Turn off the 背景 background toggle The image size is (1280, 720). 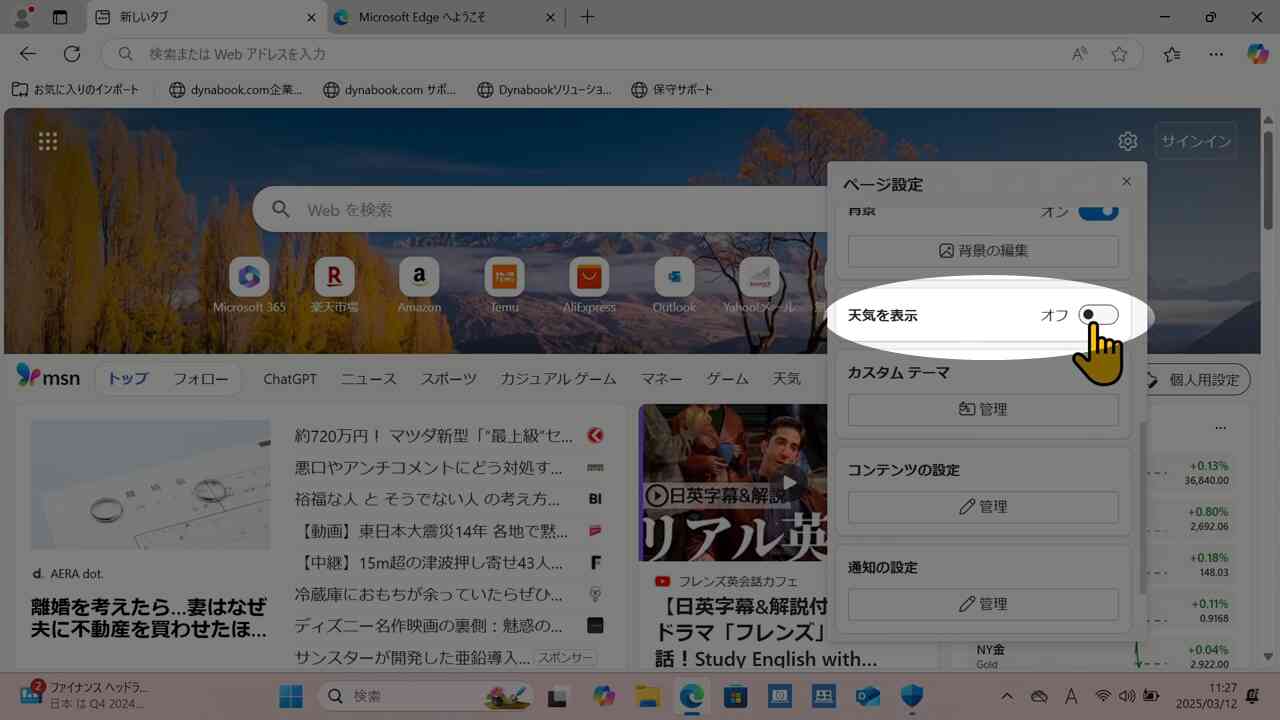[1097, 211]
